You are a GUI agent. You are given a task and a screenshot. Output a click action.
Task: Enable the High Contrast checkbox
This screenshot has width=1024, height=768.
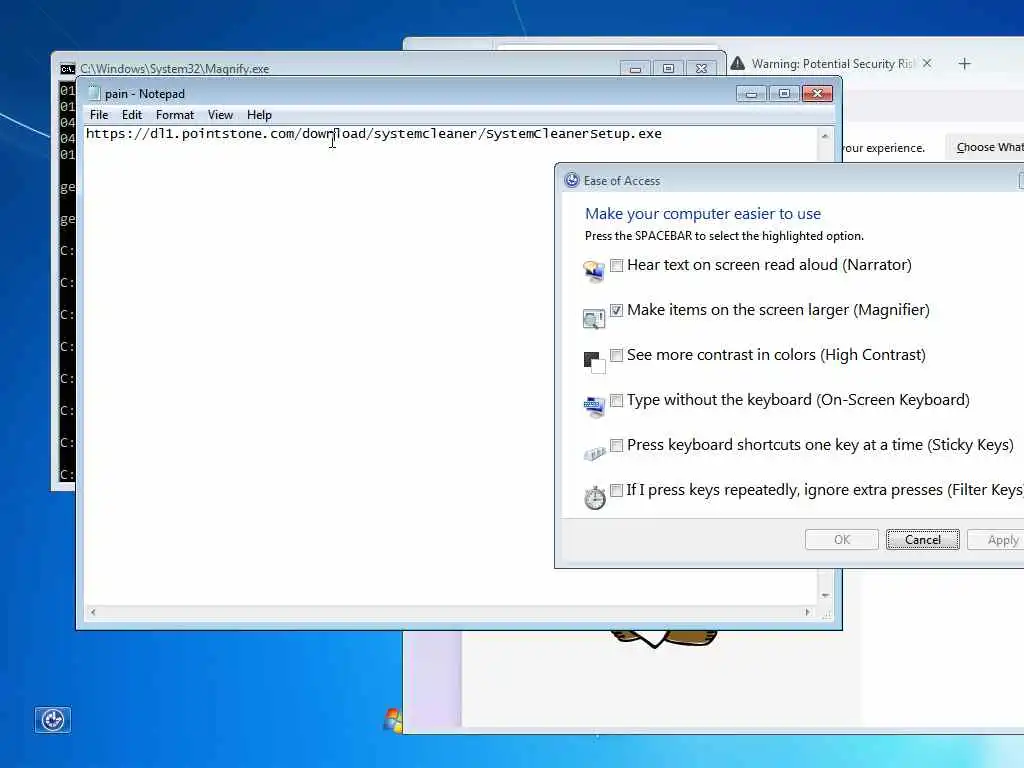tap(616, 355)
